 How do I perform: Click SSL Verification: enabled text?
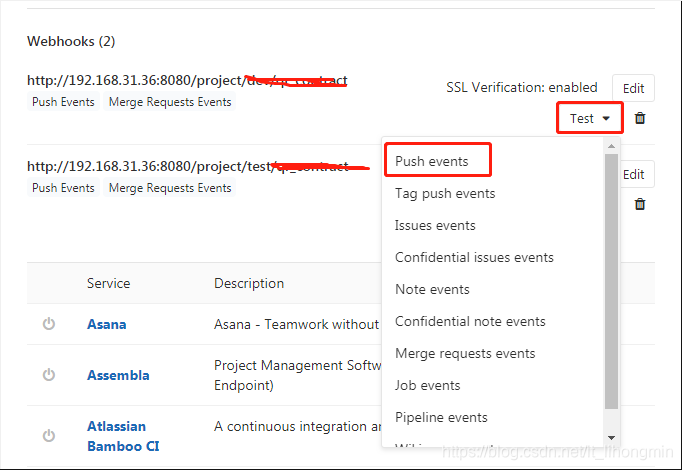click(522, 87)
